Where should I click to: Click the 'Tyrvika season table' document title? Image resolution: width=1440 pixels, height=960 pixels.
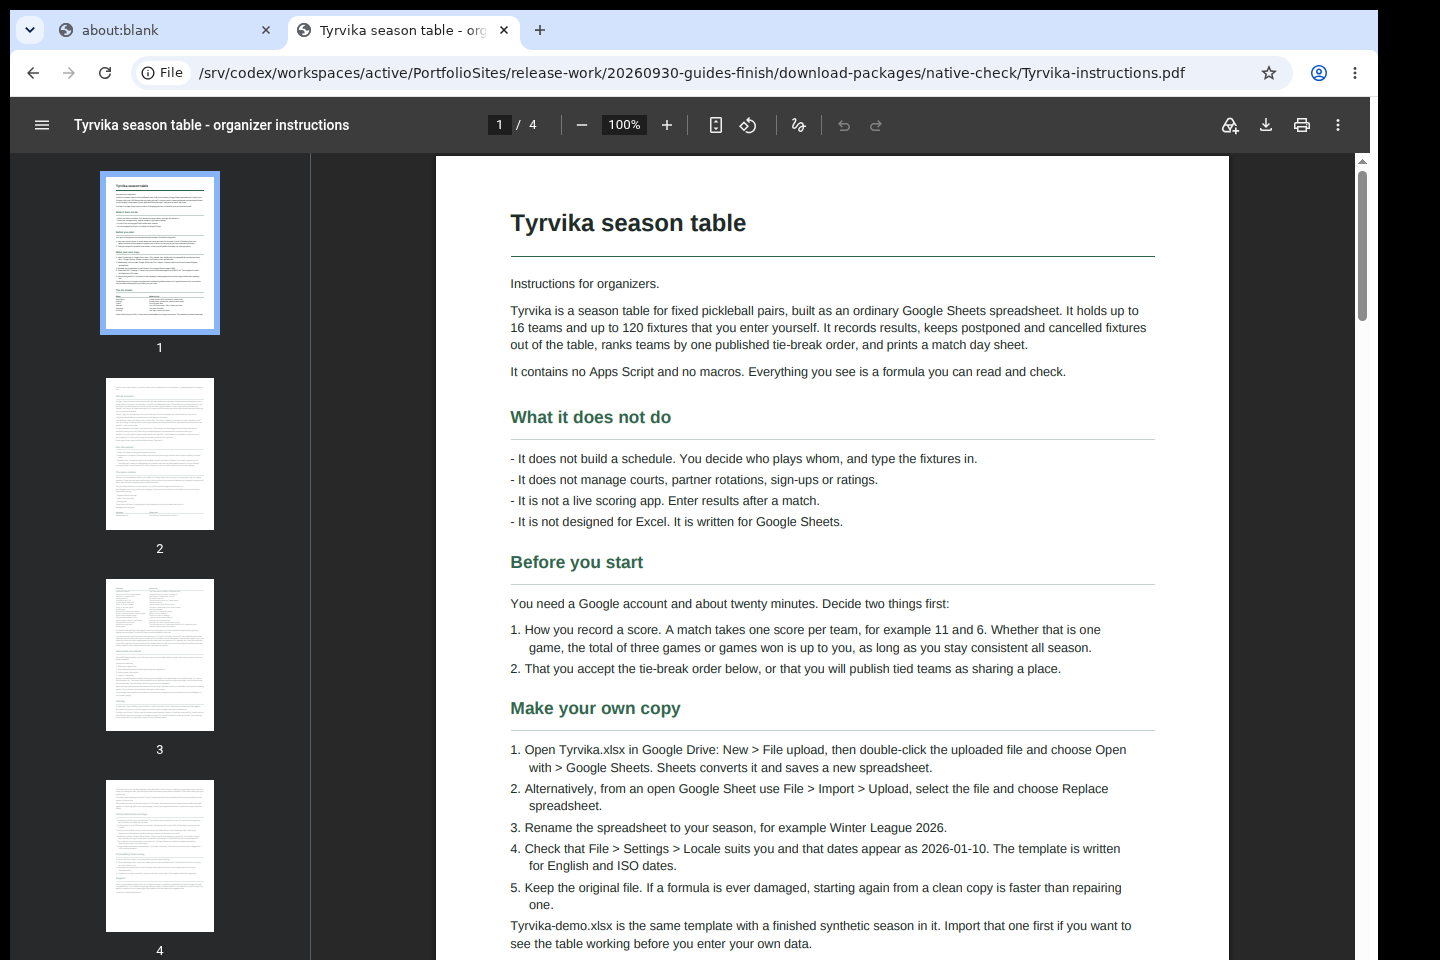pos(628,223)
